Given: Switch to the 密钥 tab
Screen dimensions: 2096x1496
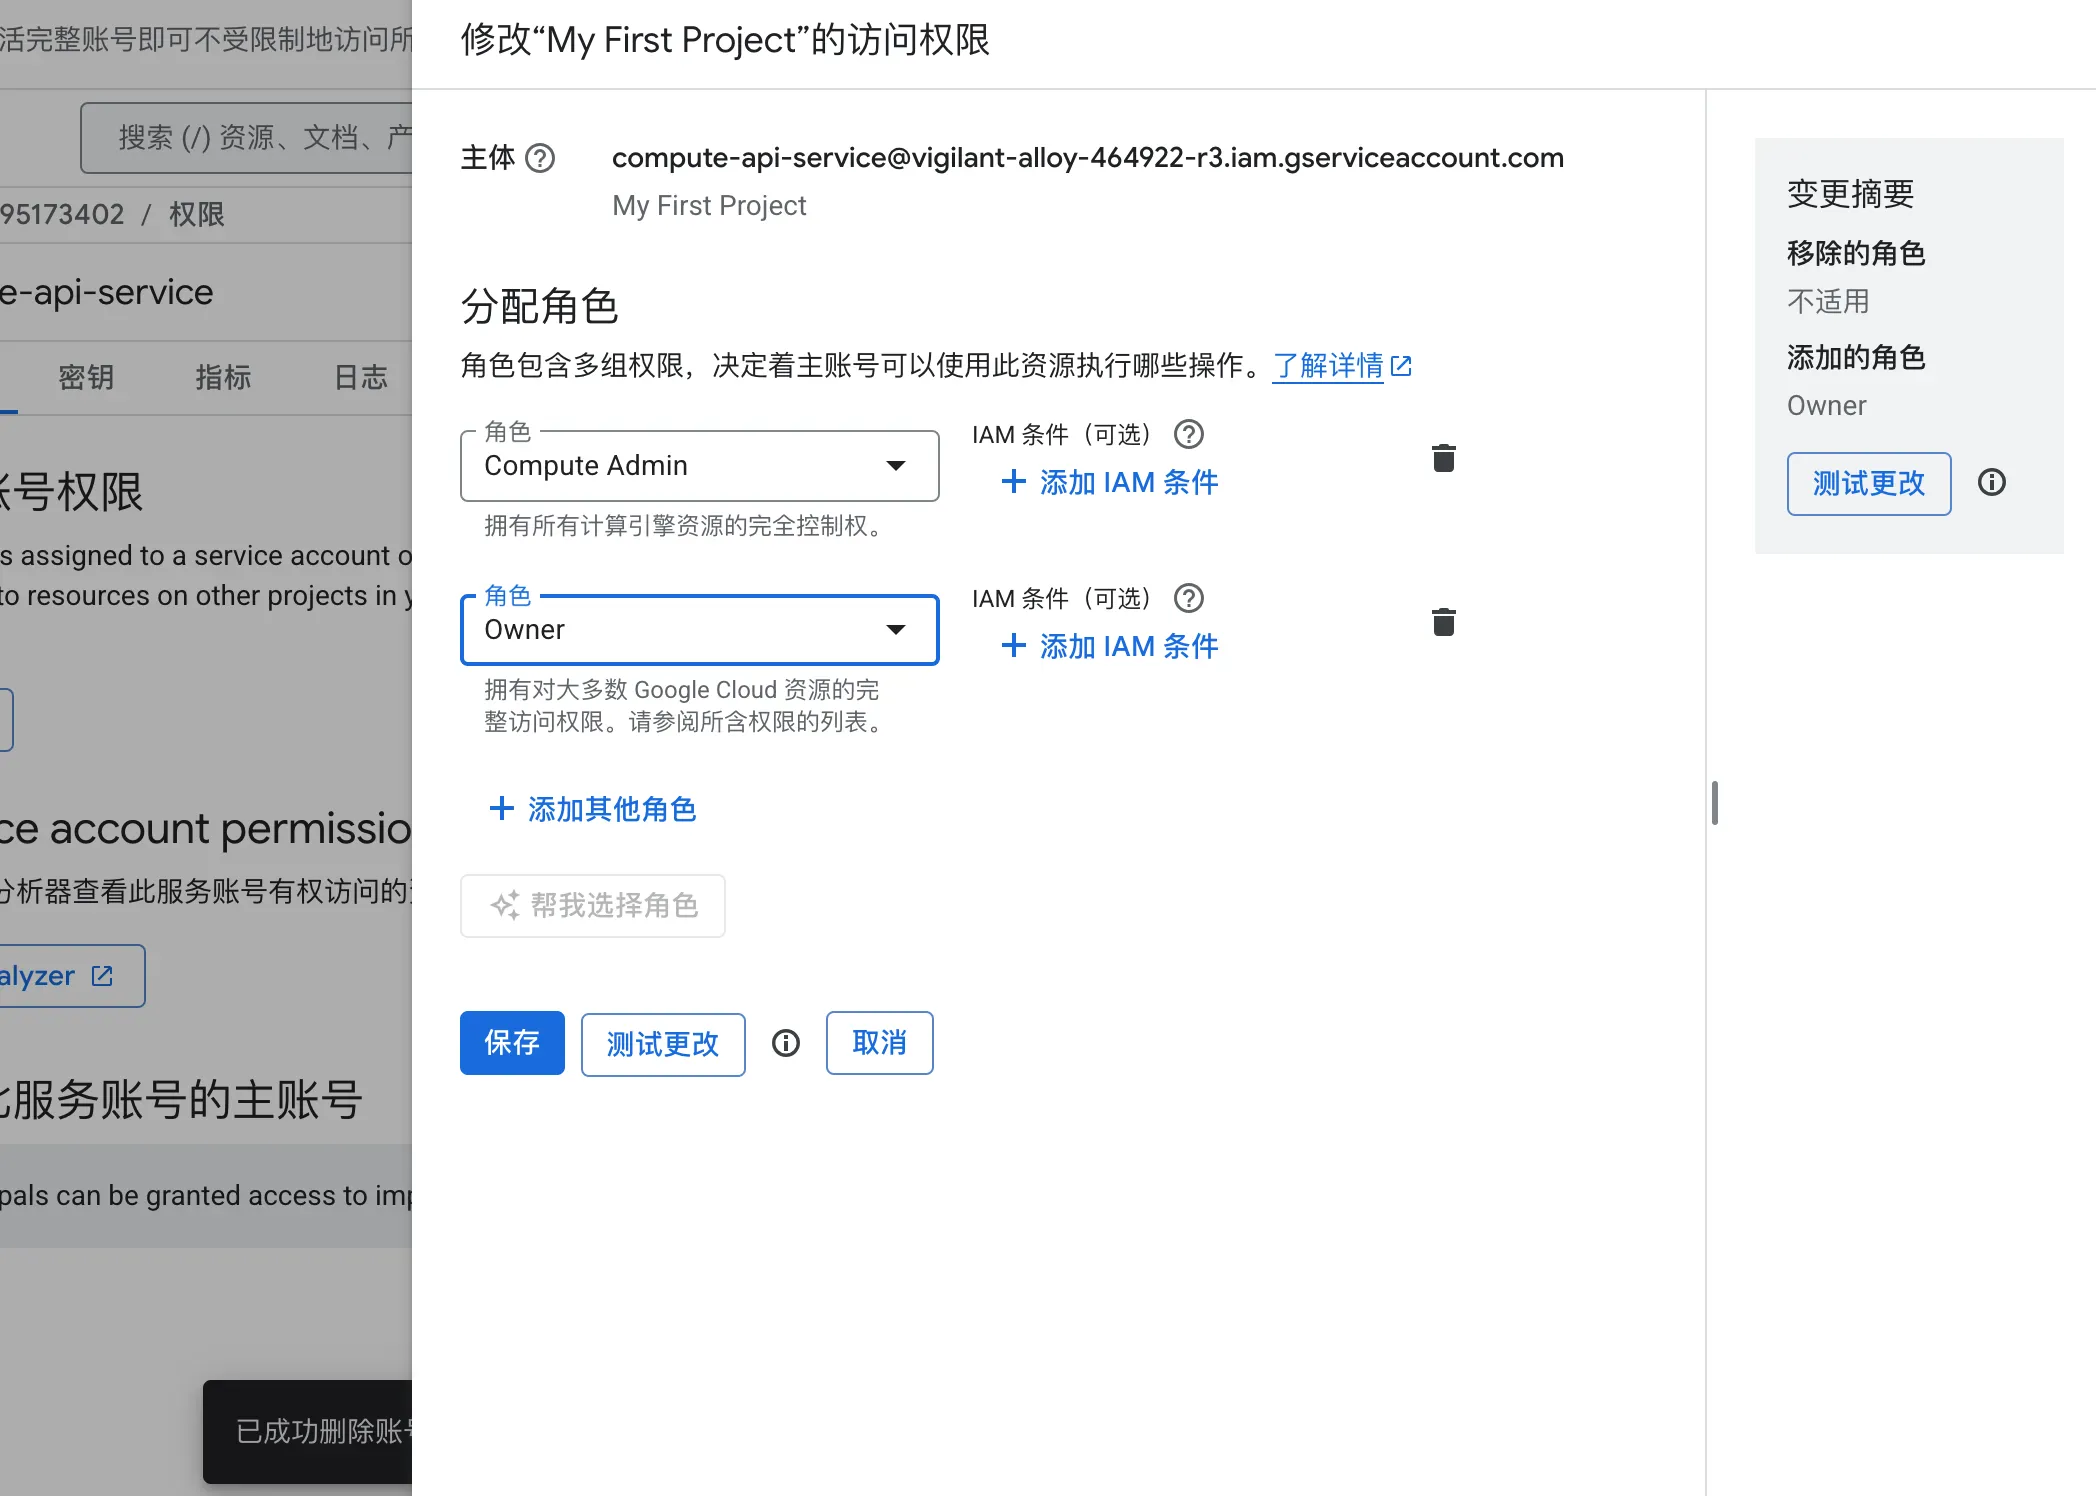Looking at the screenshot, I should (x=86, y=377).
